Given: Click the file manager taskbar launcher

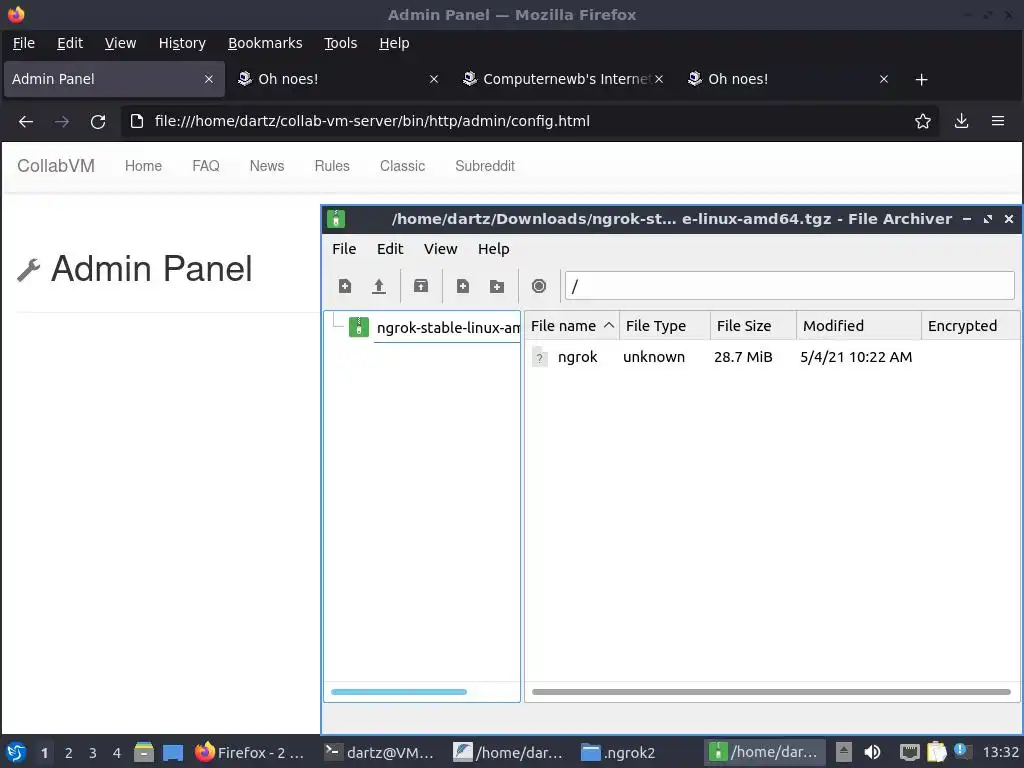Looking at the screenshot, I should click(x=144, y=752).
